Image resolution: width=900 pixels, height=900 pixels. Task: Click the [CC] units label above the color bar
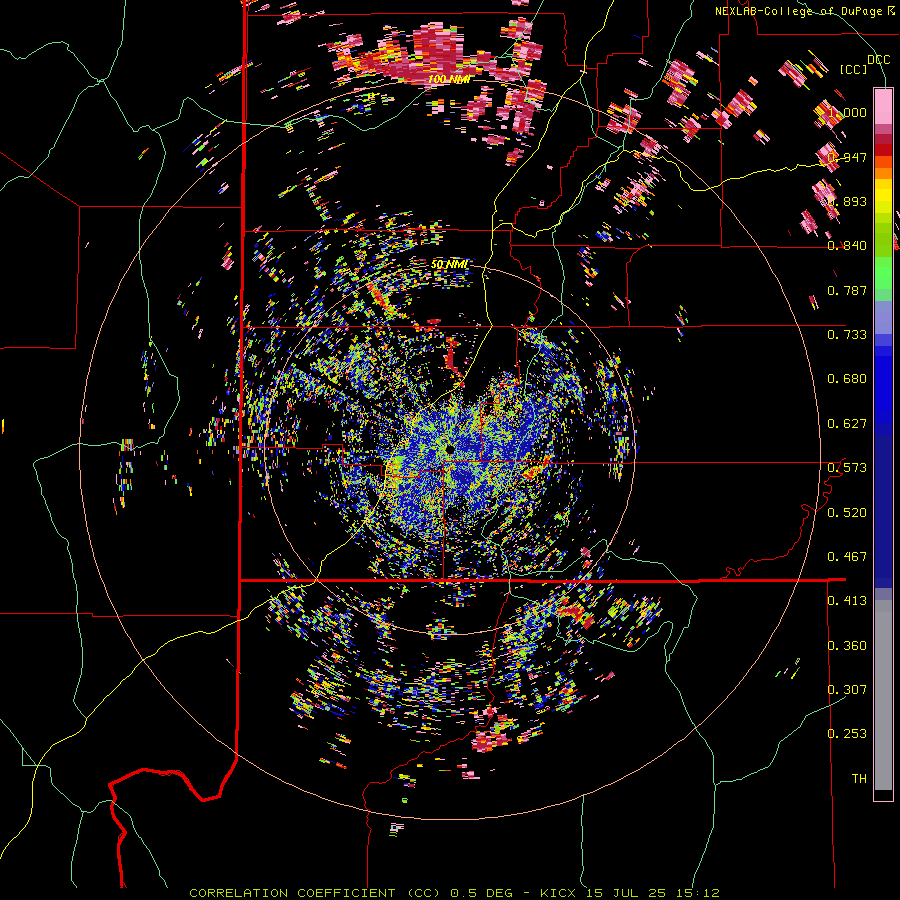(854, 69)
